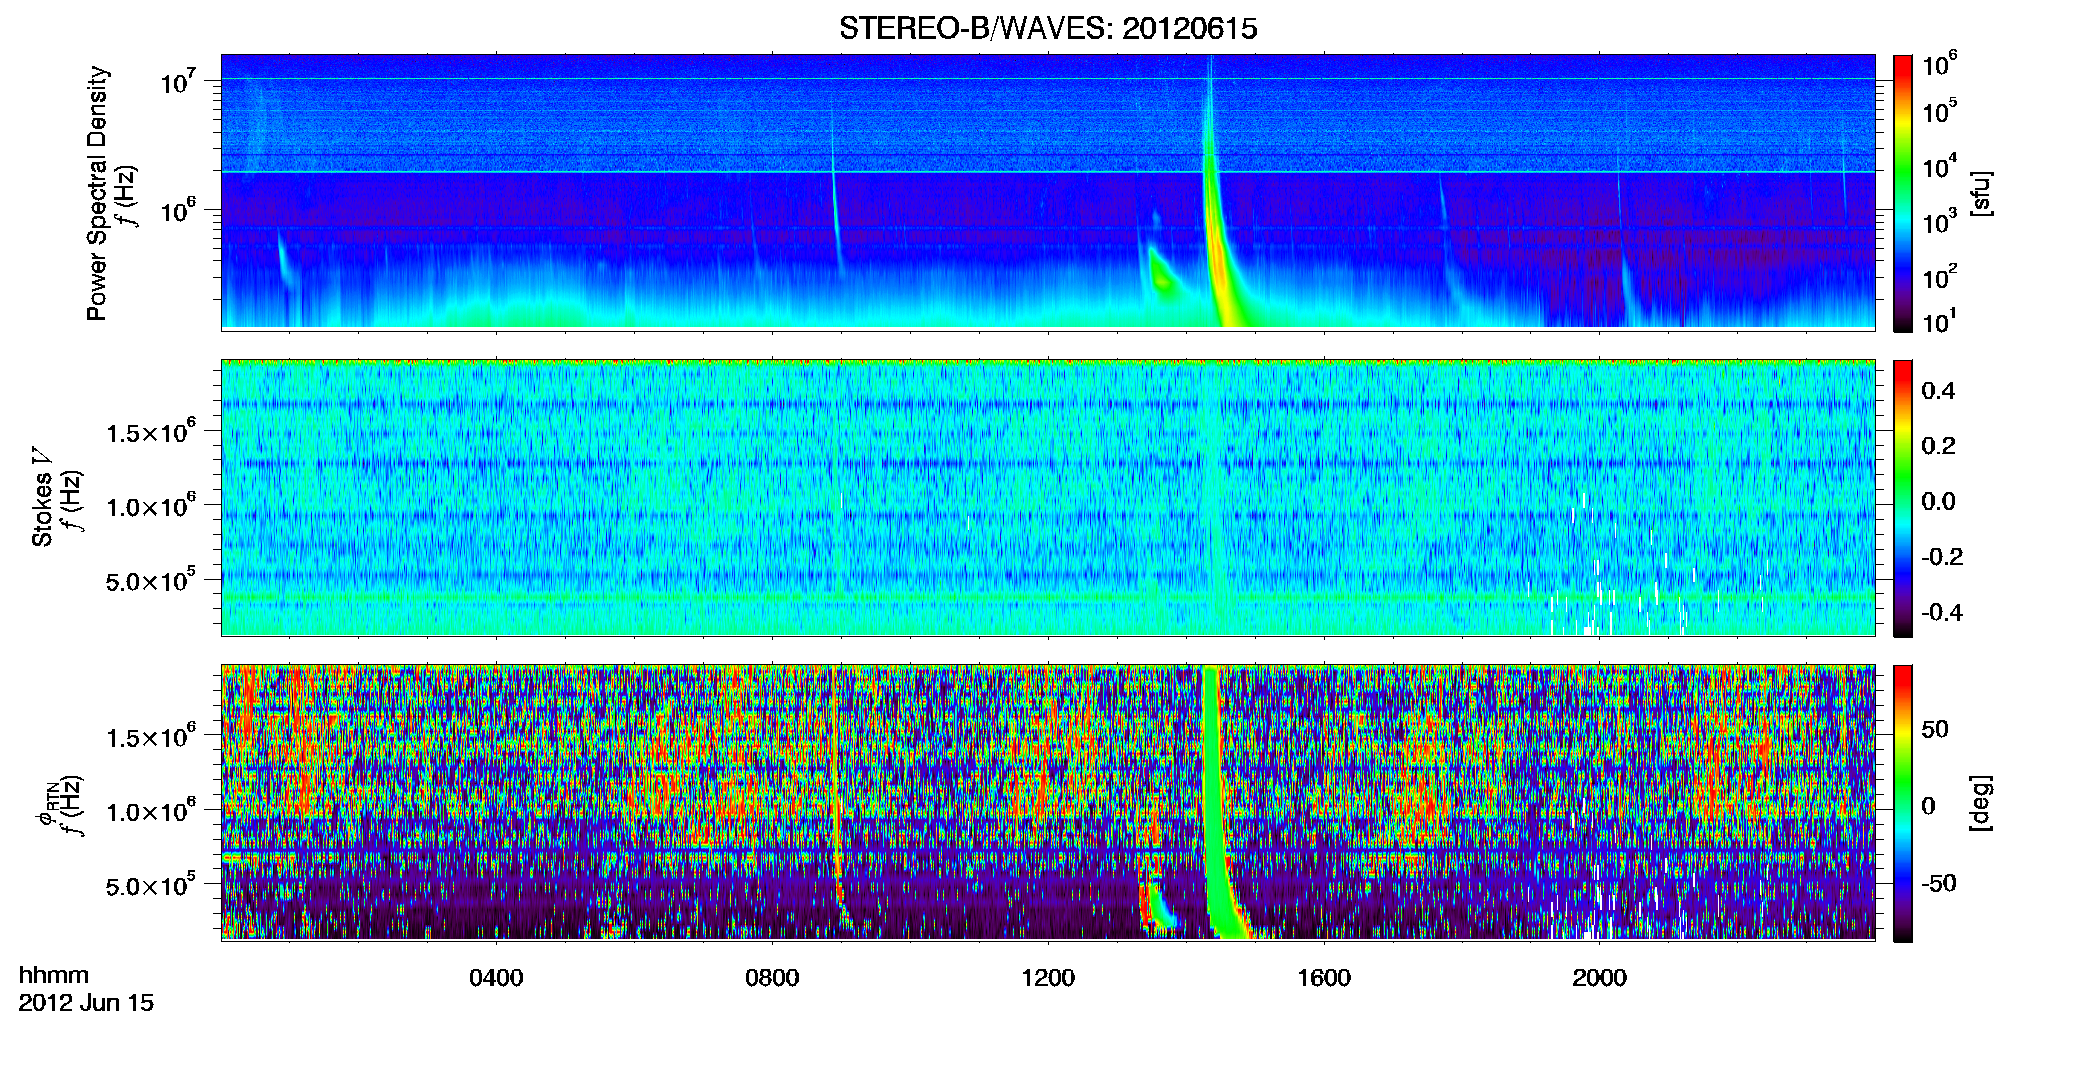The width and height of the screenshot is (2096, 1080).
Task: Click phi RTN panel 5.0×10^5 frequency tick
Action: click(152, 885)
